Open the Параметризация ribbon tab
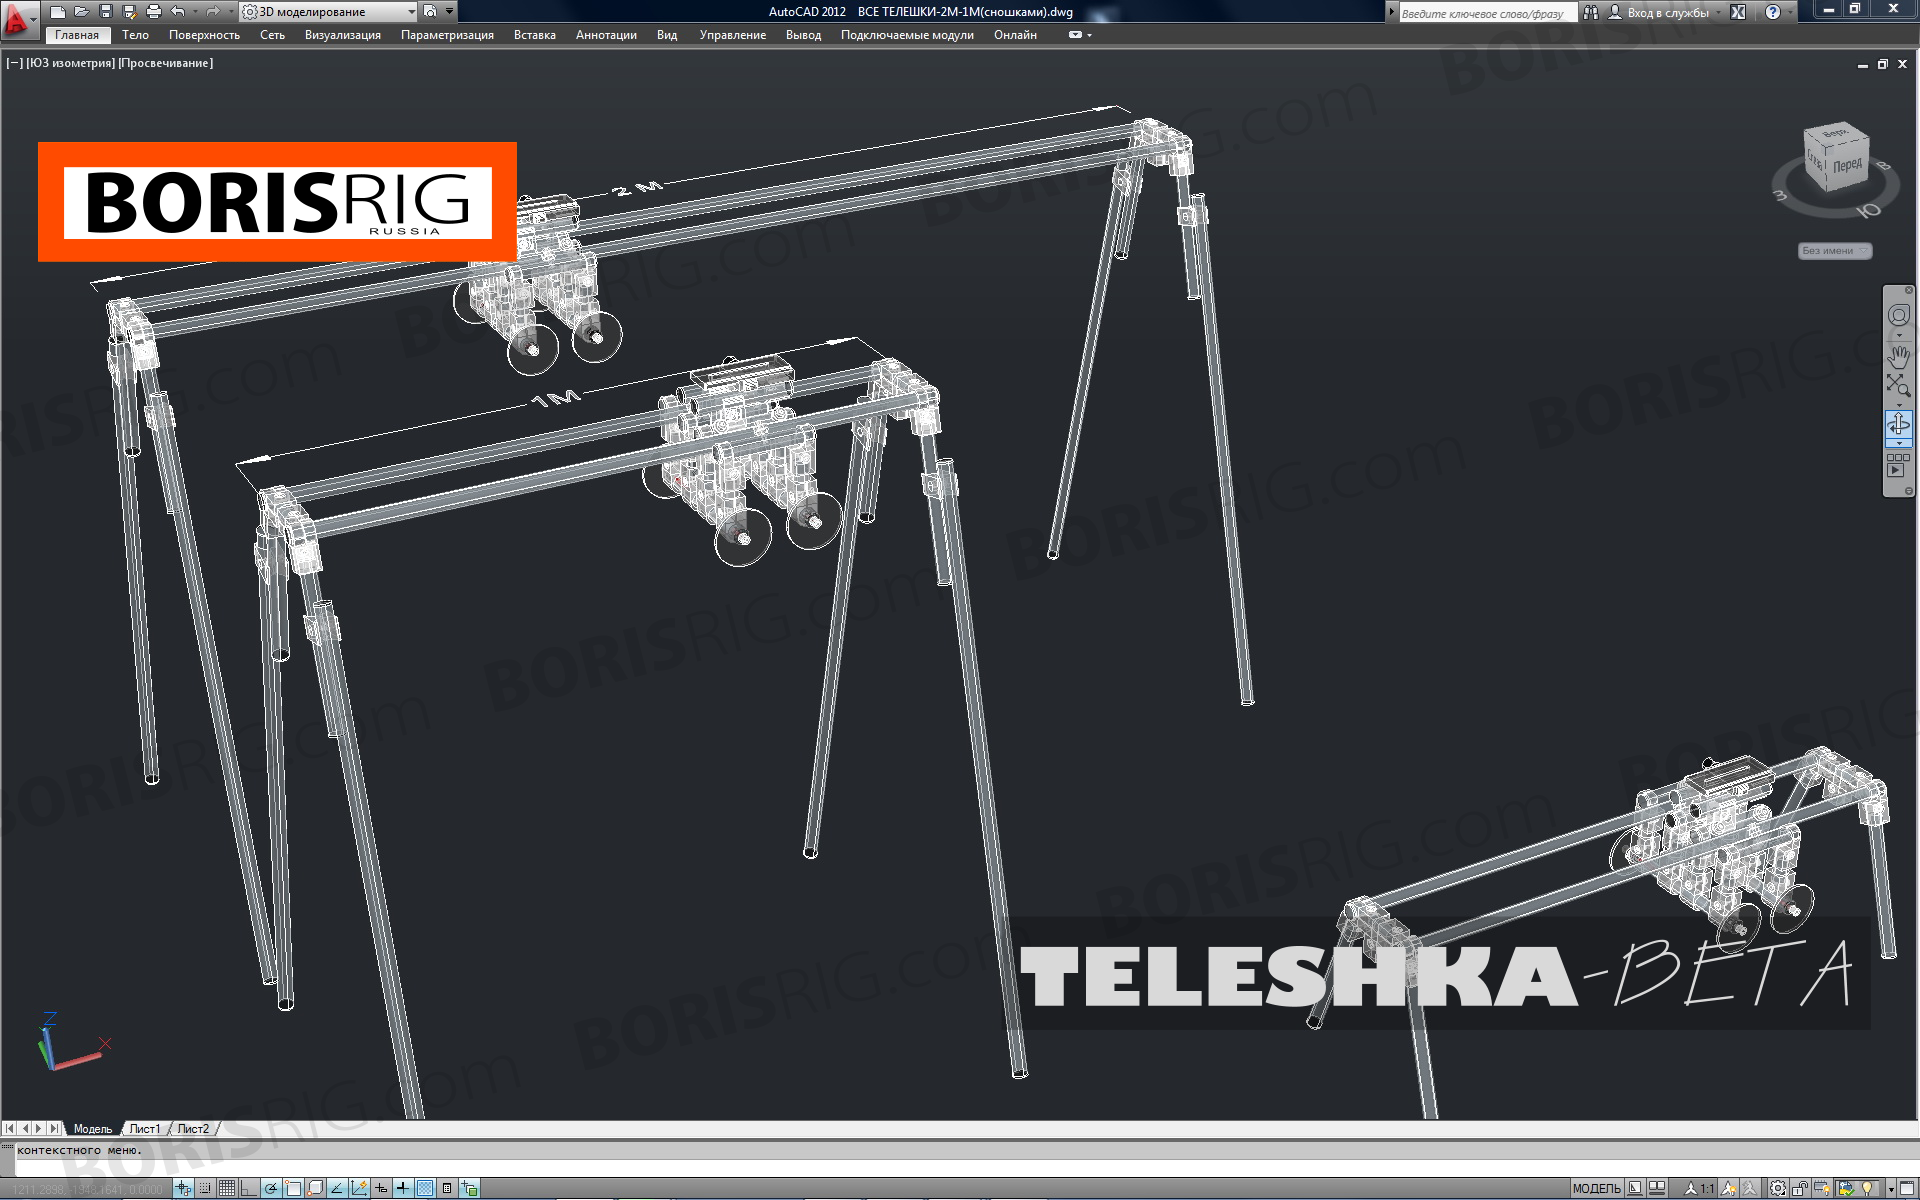Screen dimensions: 1920x1200 [447, 35]
